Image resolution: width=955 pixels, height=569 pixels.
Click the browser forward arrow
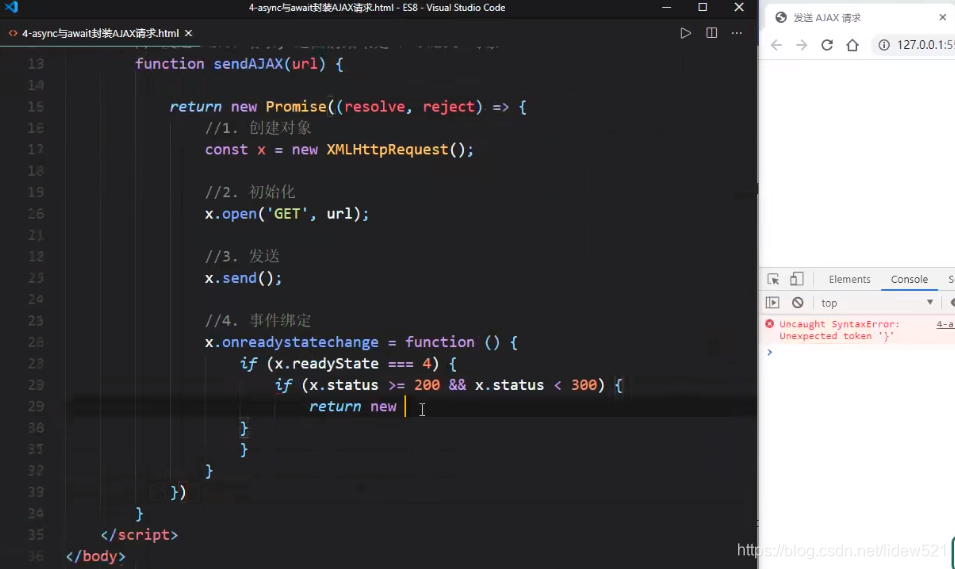coord(802,45)
